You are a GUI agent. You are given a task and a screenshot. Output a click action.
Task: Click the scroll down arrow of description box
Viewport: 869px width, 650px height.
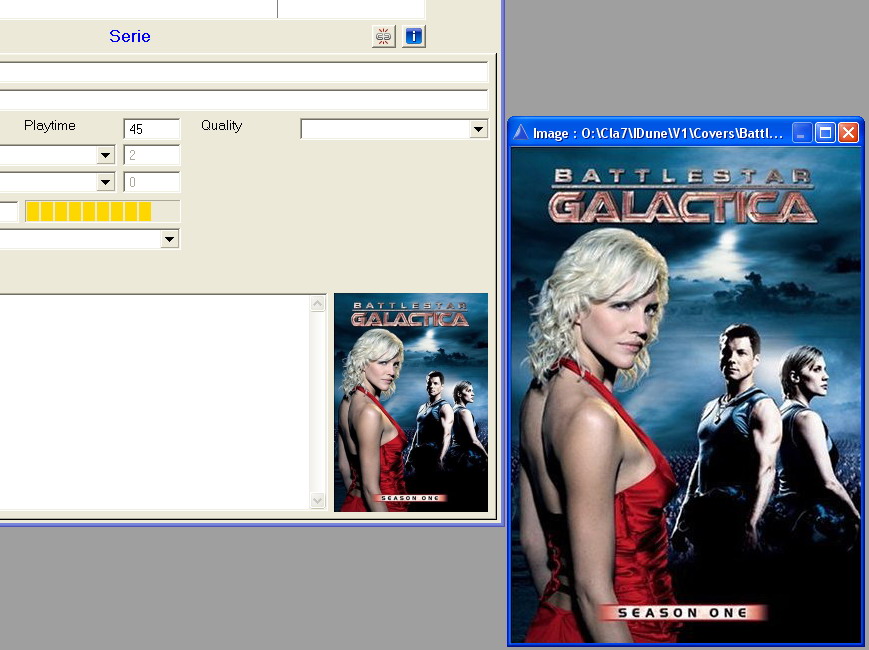point(318,501)
